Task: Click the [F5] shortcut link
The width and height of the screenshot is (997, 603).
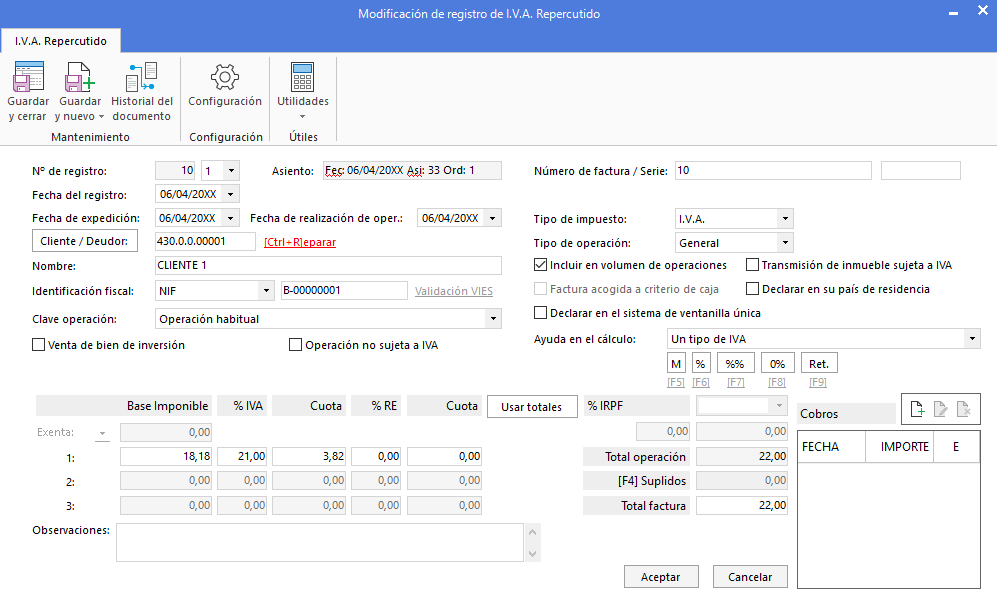Action: click(x=676, y=382)
